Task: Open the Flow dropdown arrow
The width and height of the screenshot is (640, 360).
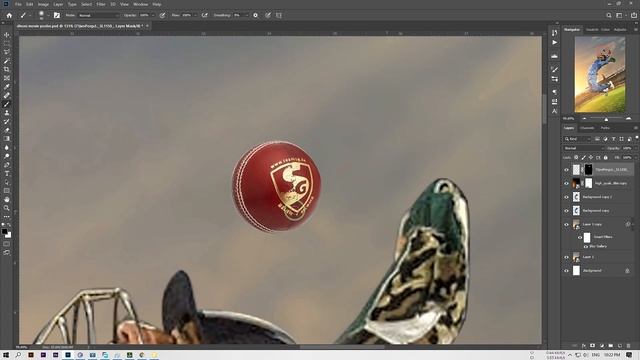Action: [195, 15]
